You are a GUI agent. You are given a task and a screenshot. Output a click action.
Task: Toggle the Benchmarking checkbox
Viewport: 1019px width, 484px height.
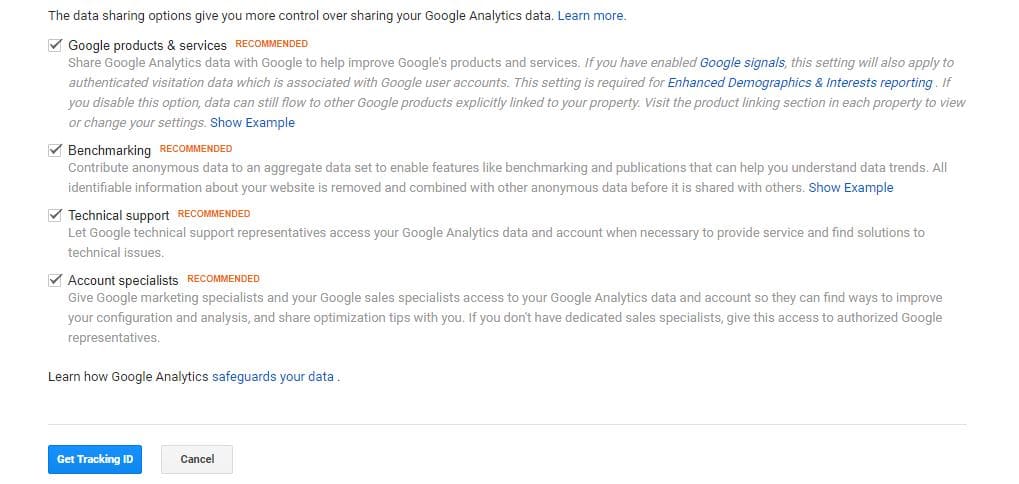[55, 150]
